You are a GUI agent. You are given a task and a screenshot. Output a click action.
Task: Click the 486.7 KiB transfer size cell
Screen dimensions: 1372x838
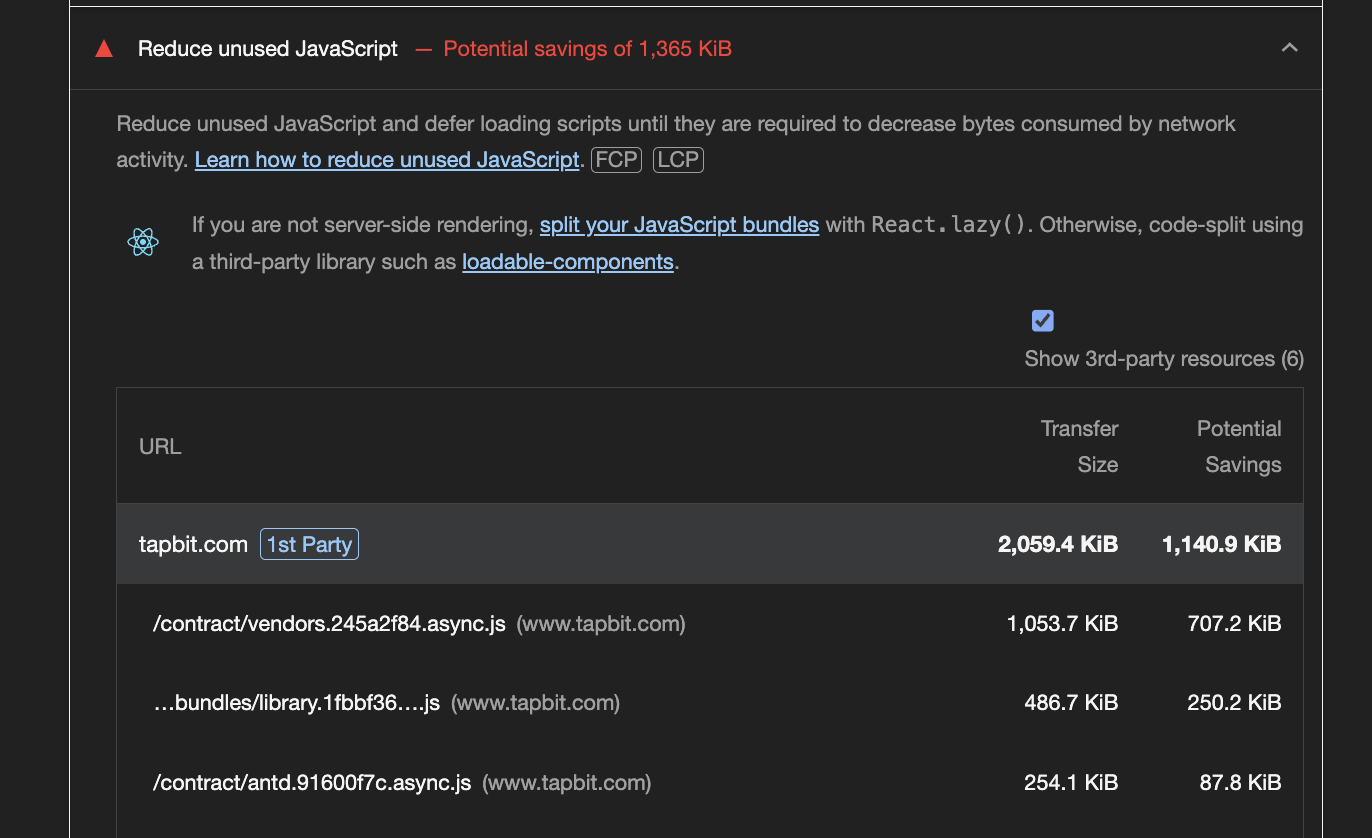click(1071, 703)
